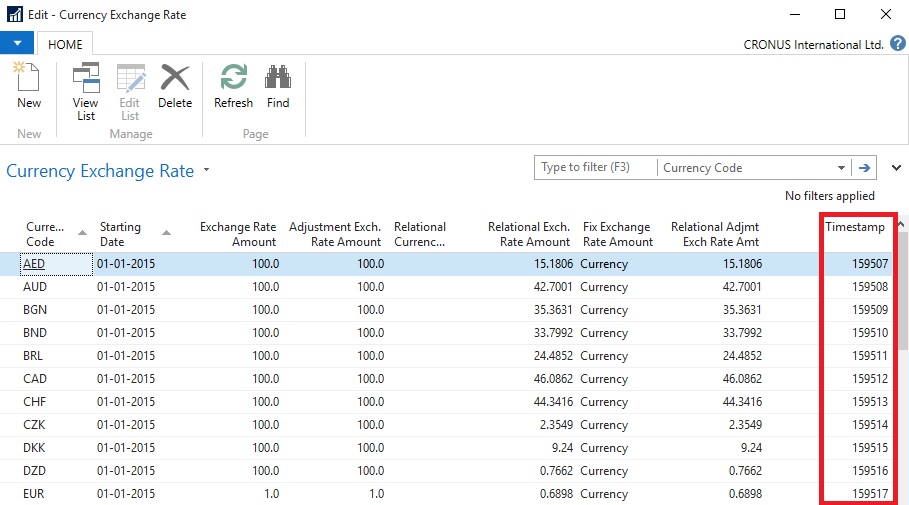Click the application icon in the title bar
Viewport: 909px width, 505px height.
click(x=15, y=15)
